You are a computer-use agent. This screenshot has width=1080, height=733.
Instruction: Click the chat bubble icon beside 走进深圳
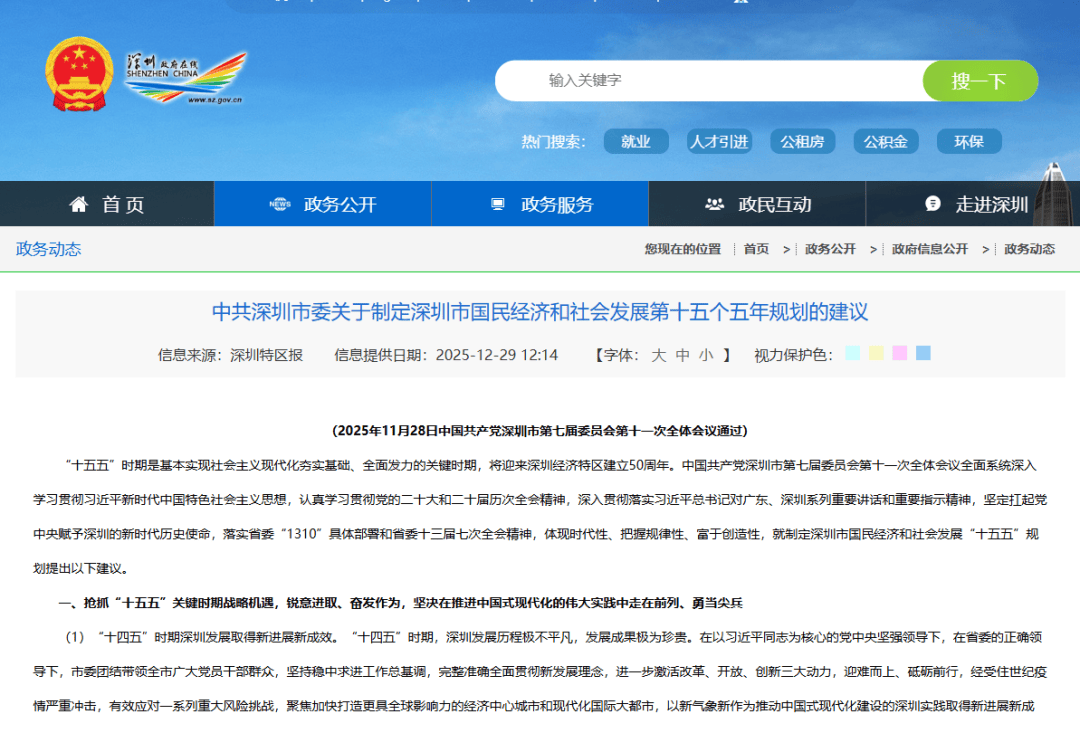pyautogui.click(x=933, y=204)
